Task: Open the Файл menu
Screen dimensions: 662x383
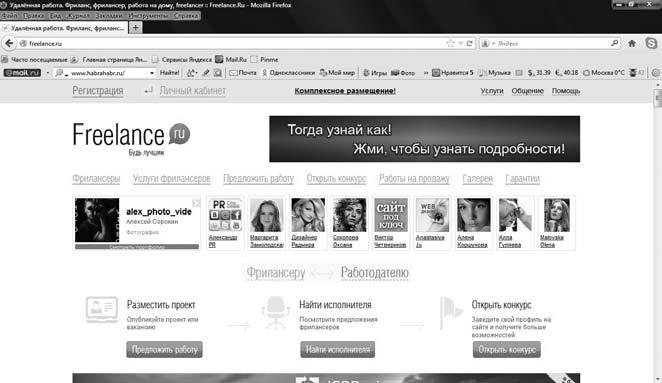Action: point(9,16)
